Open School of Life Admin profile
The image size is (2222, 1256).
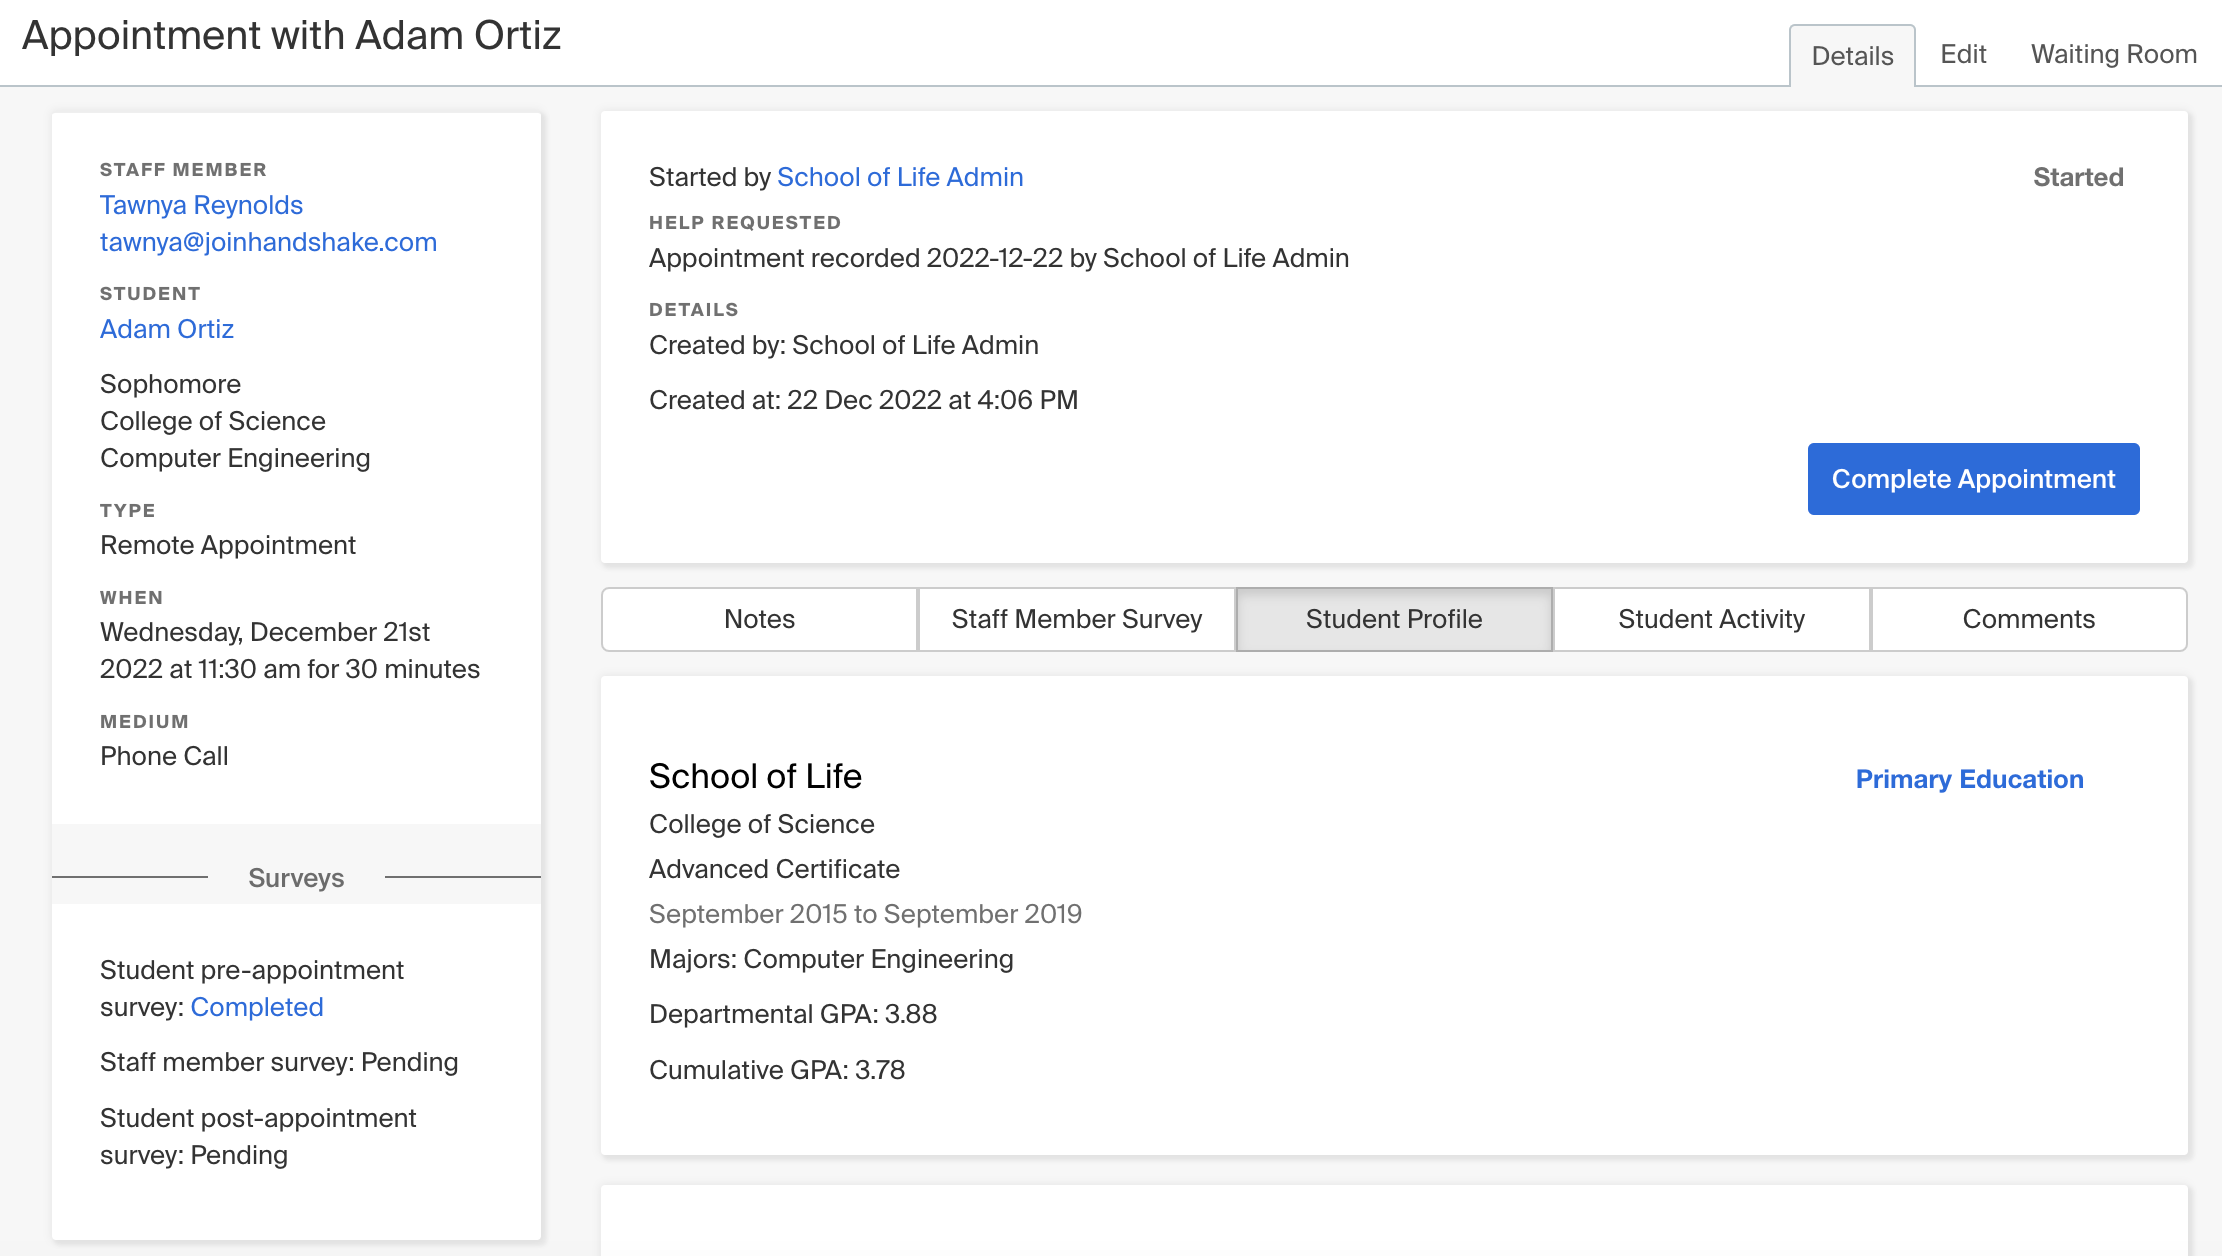tap(899, 177)
